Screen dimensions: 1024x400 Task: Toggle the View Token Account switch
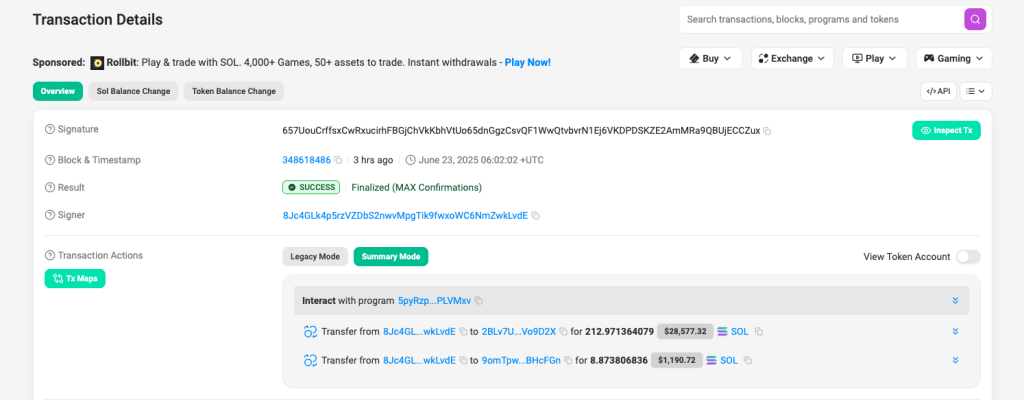[967, 257]
